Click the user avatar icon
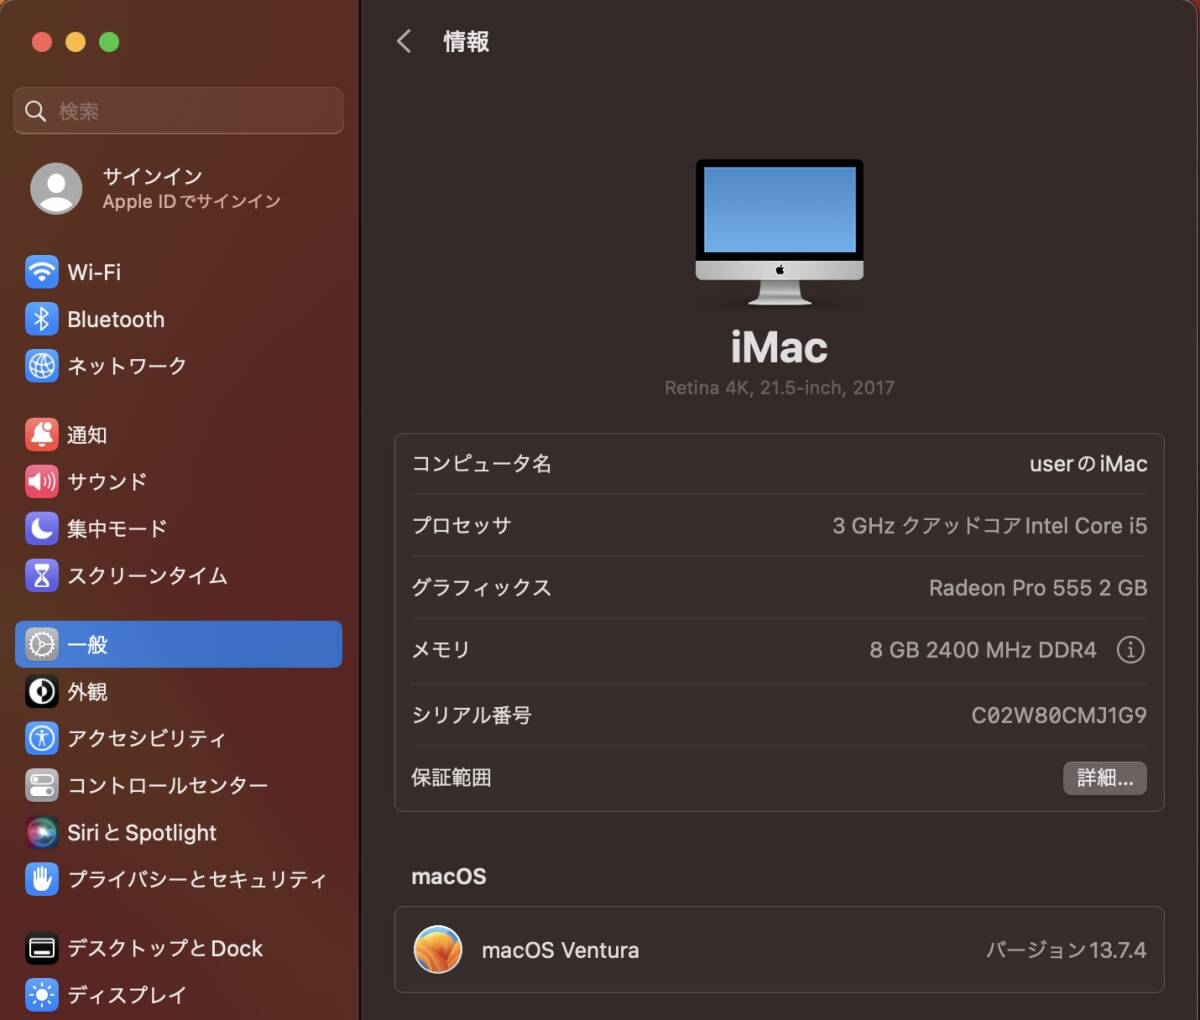The image size is (1200, 1020). click(56, 188)
